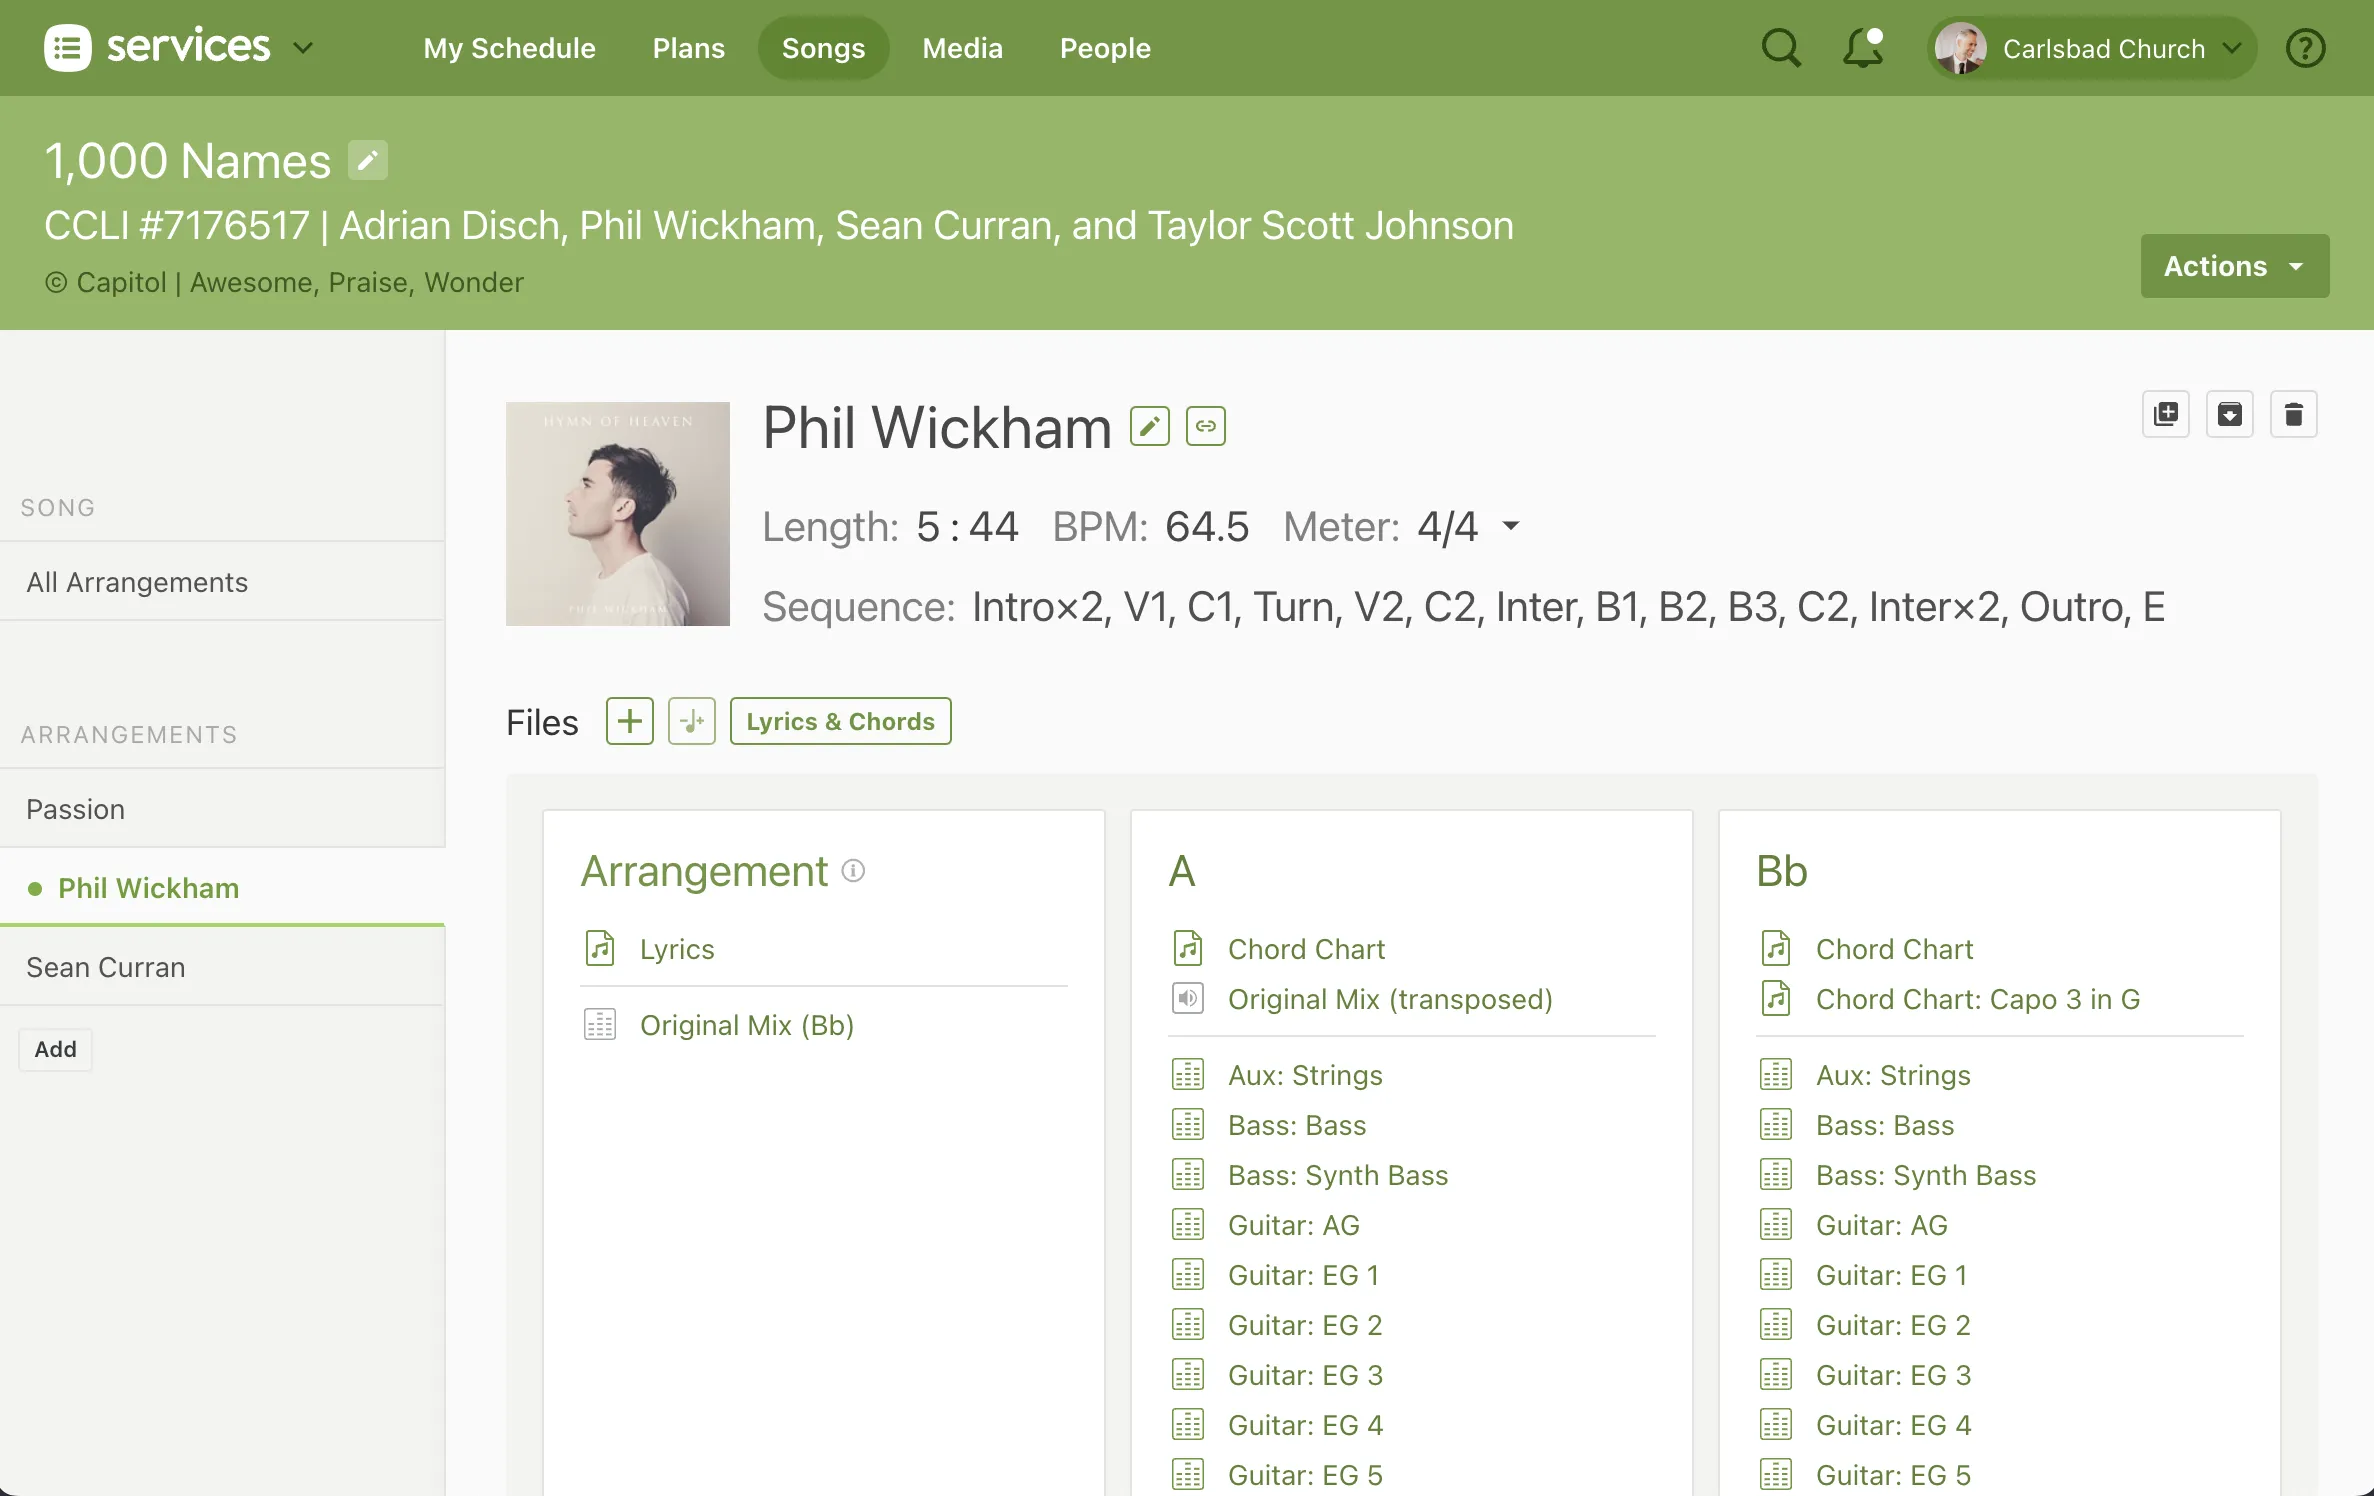Go to the Media section

[962, 47]
